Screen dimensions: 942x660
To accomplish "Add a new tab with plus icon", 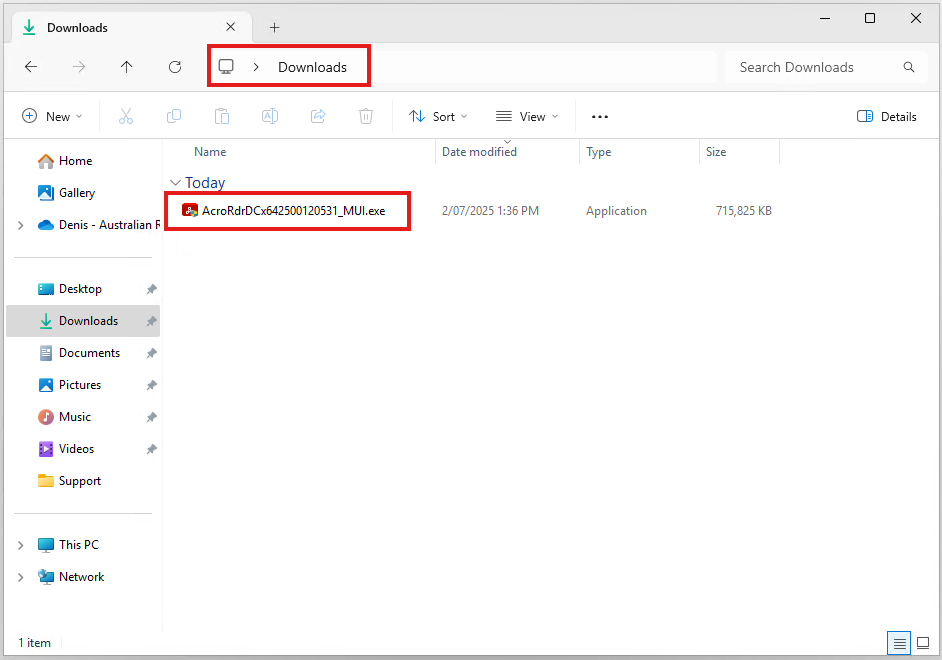I will (275, 27).
